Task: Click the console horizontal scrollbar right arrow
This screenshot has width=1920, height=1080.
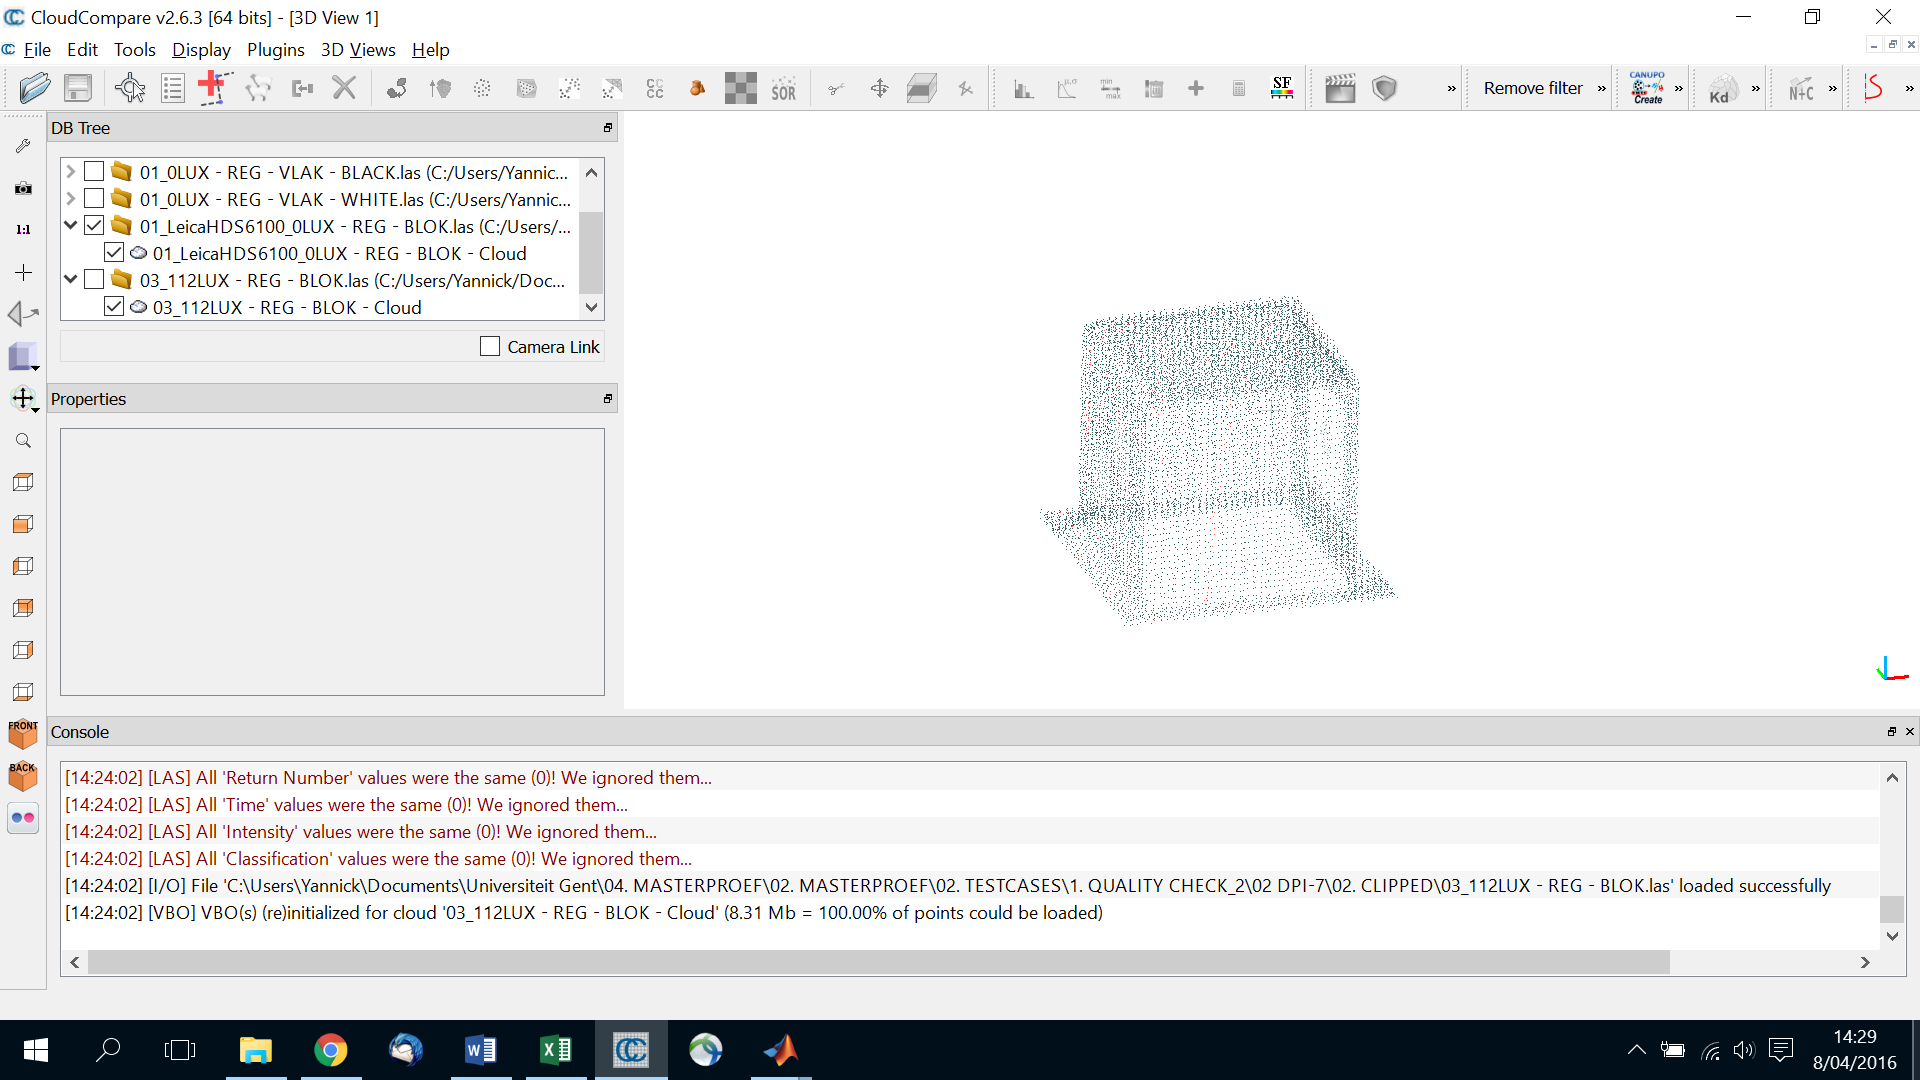Action: point(1865,962)
